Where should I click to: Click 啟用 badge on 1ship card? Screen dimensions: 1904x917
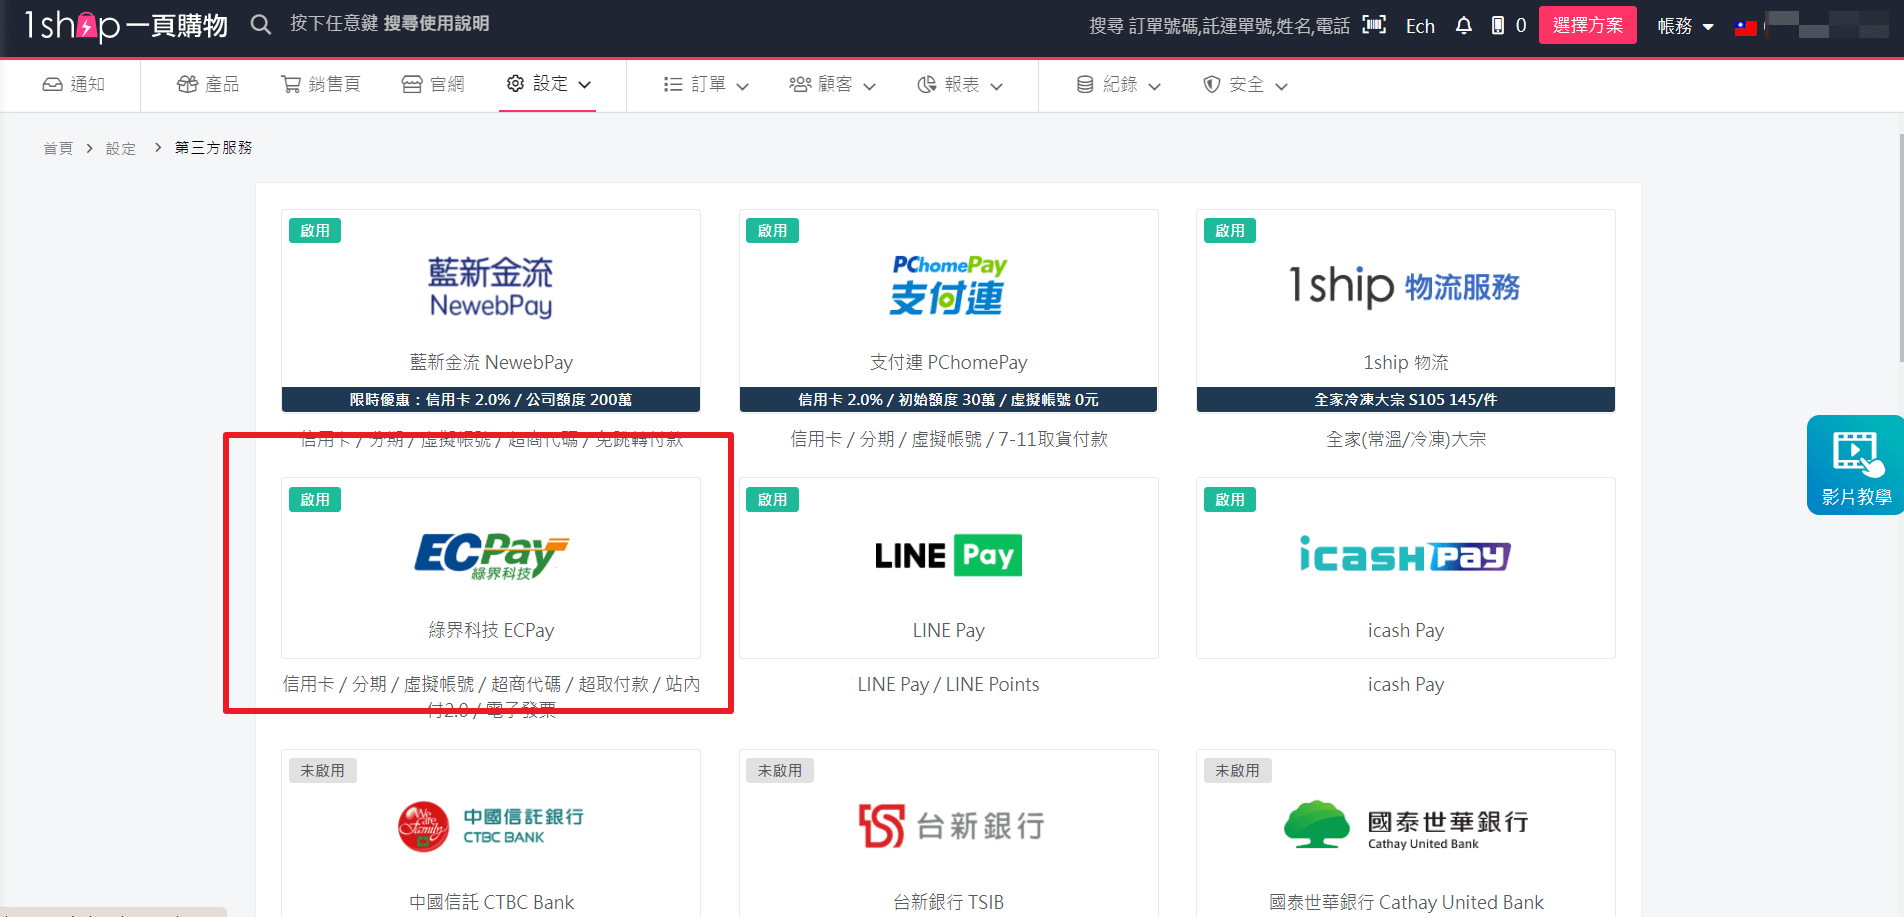tap(1229, 231)
